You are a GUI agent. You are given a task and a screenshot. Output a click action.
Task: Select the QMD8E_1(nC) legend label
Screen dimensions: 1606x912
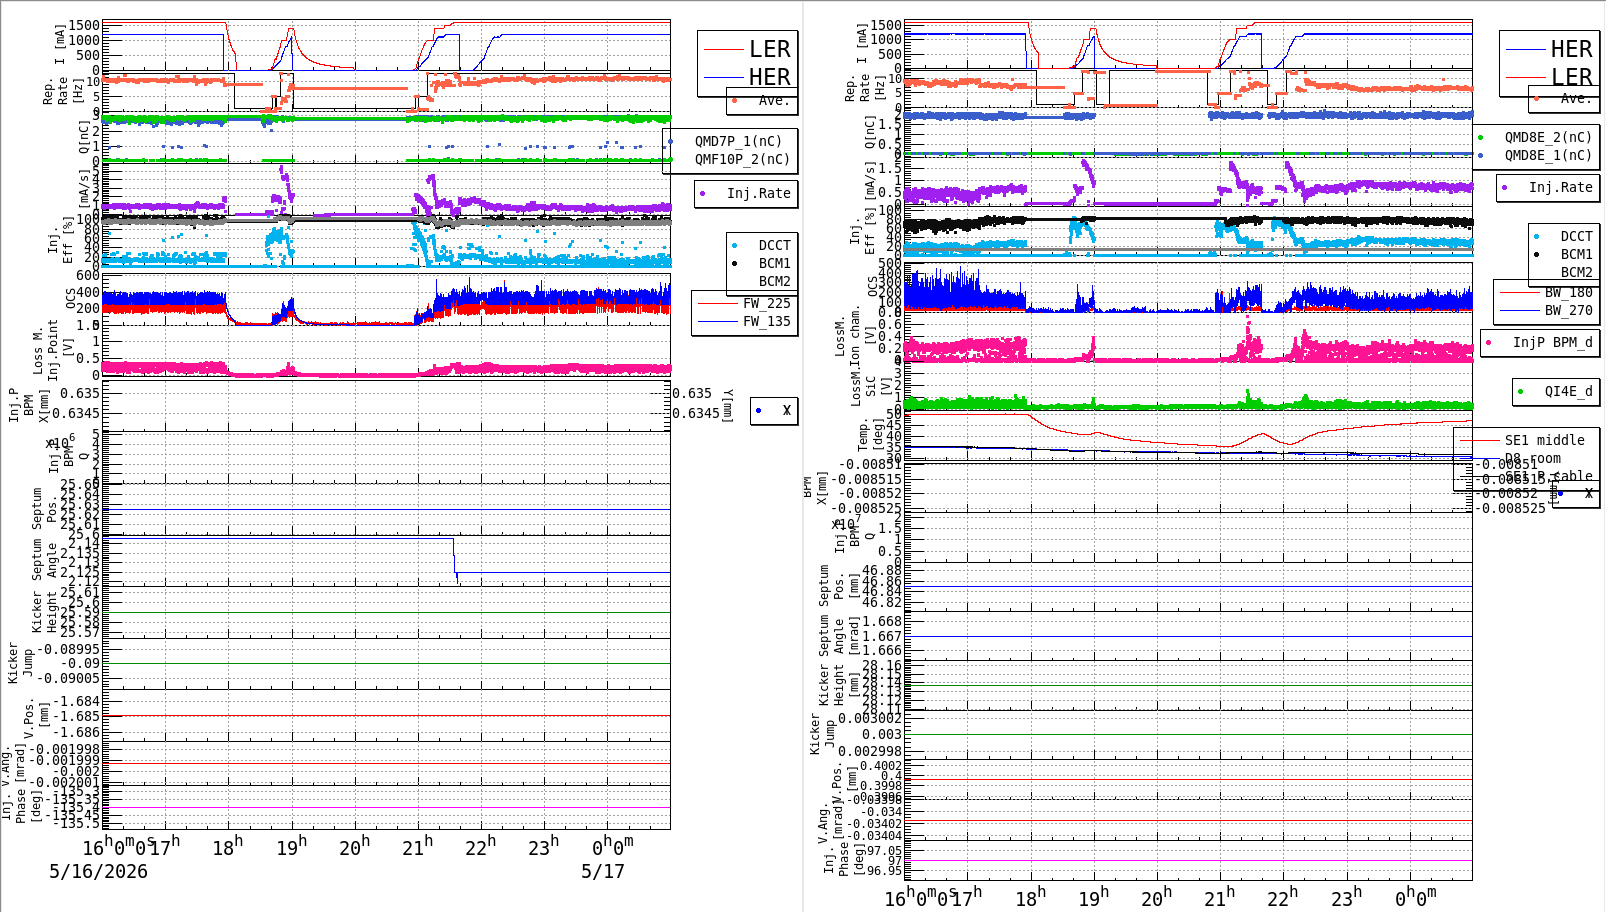click(1548, 155)
